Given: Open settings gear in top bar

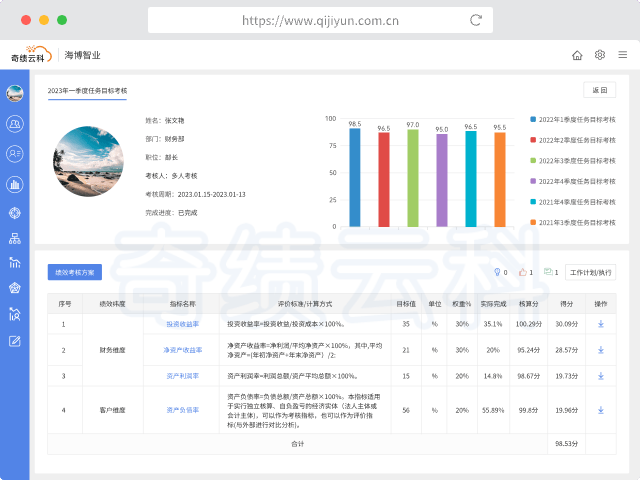Looking at the screenshot, I should point(600,55).
